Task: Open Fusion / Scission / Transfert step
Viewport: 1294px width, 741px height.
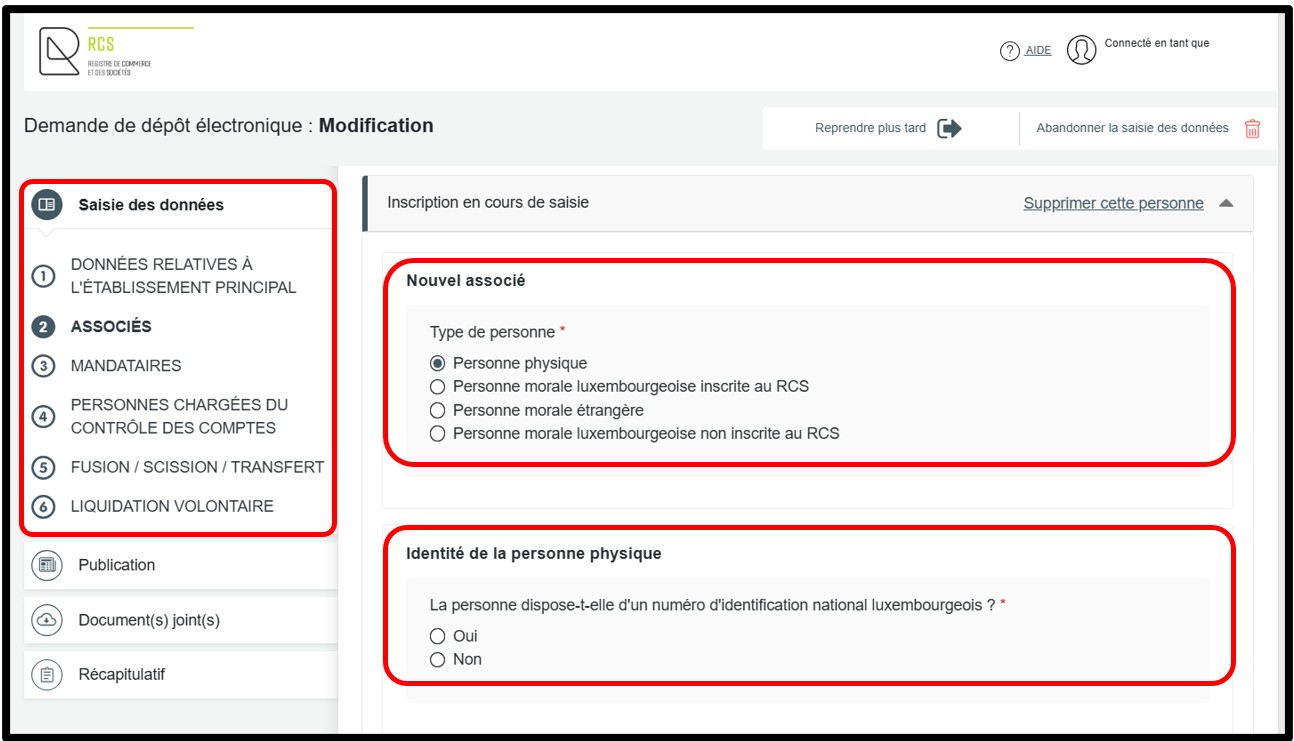Action: [197, 467]
